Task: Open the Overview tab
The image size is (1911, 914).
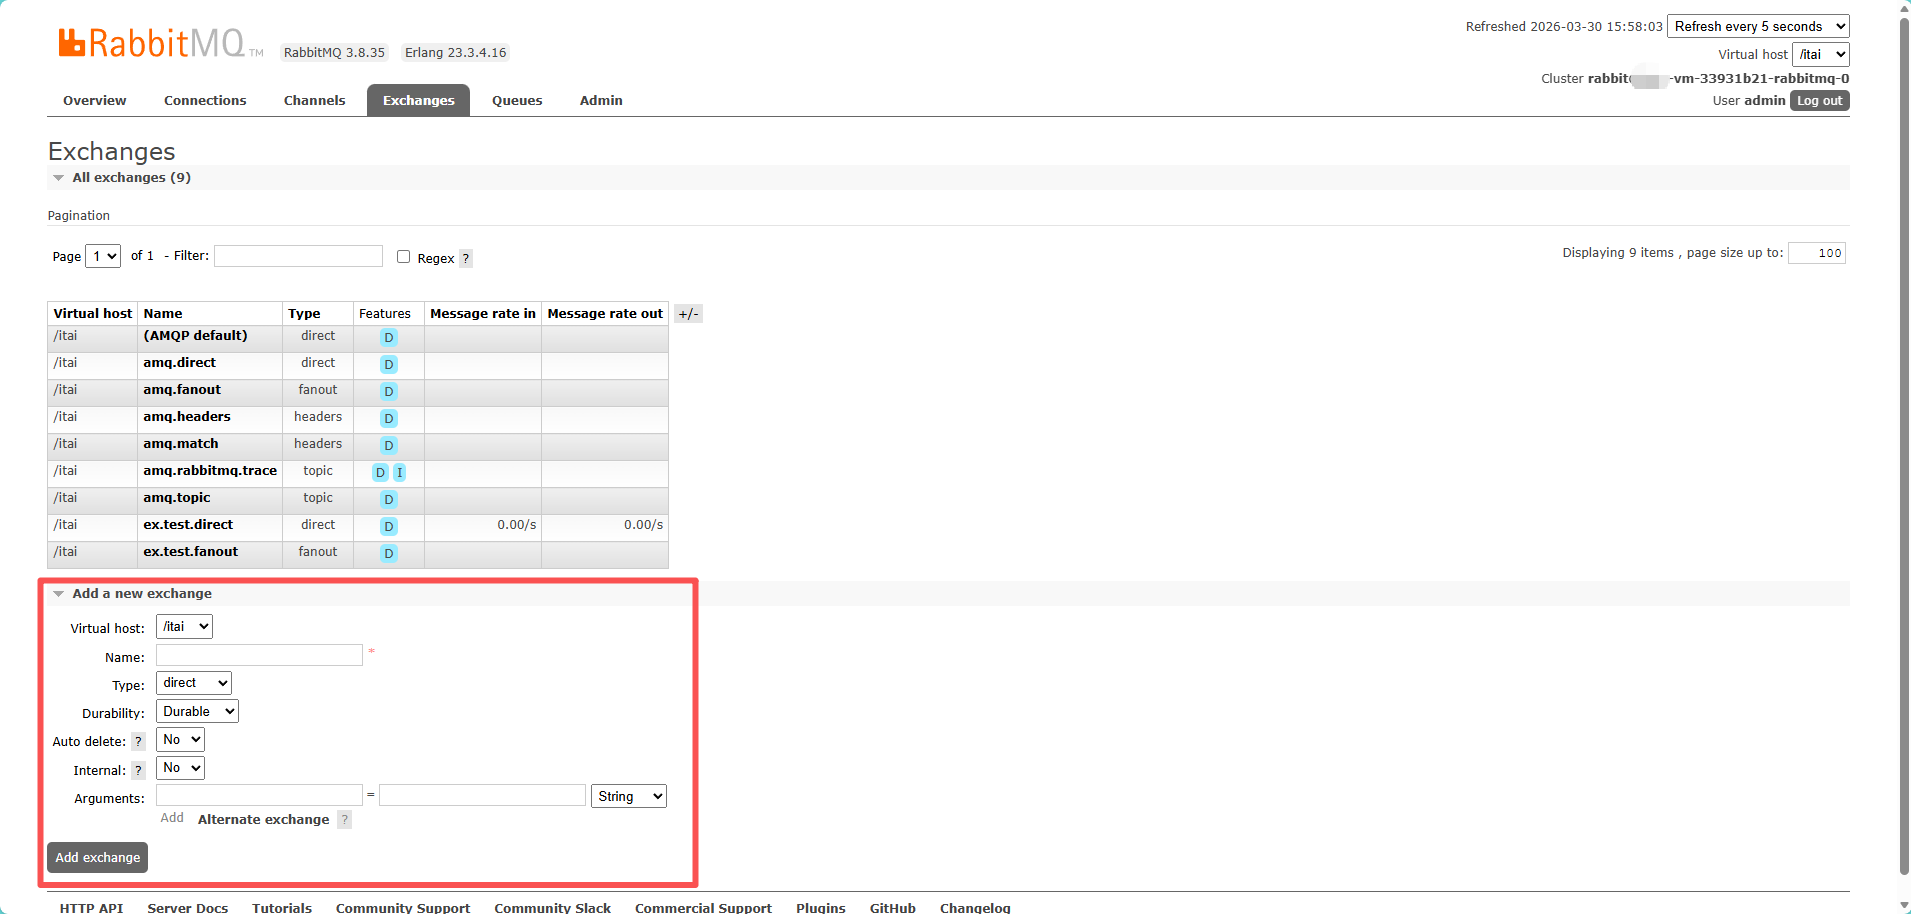Action: tap(95, 101)
